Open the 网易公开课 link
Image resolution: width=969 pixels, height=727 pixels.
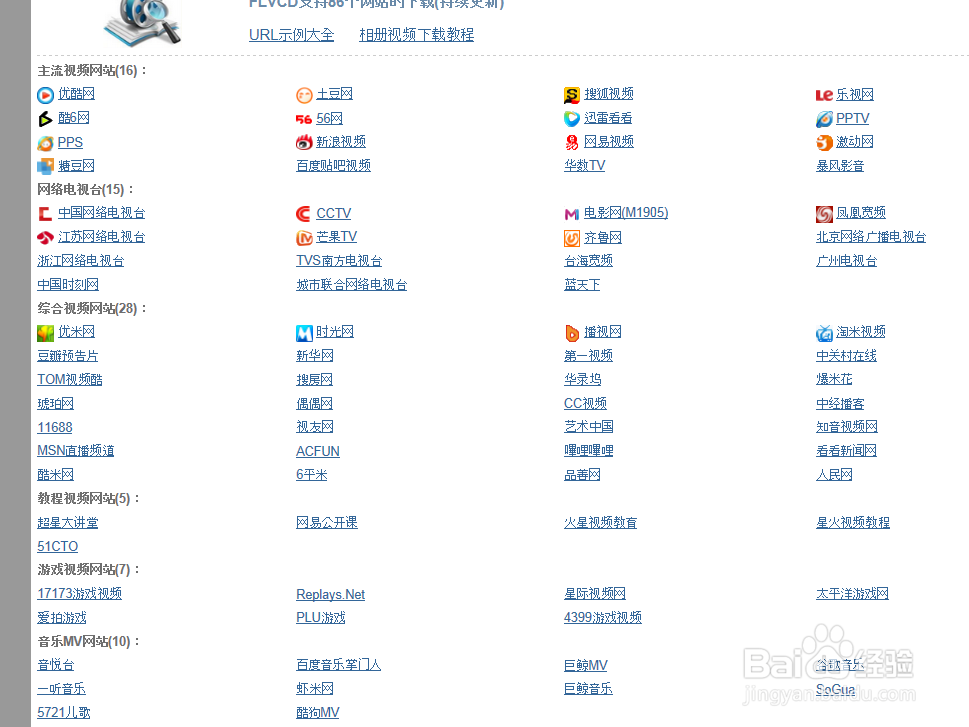(x=326, y=523)
